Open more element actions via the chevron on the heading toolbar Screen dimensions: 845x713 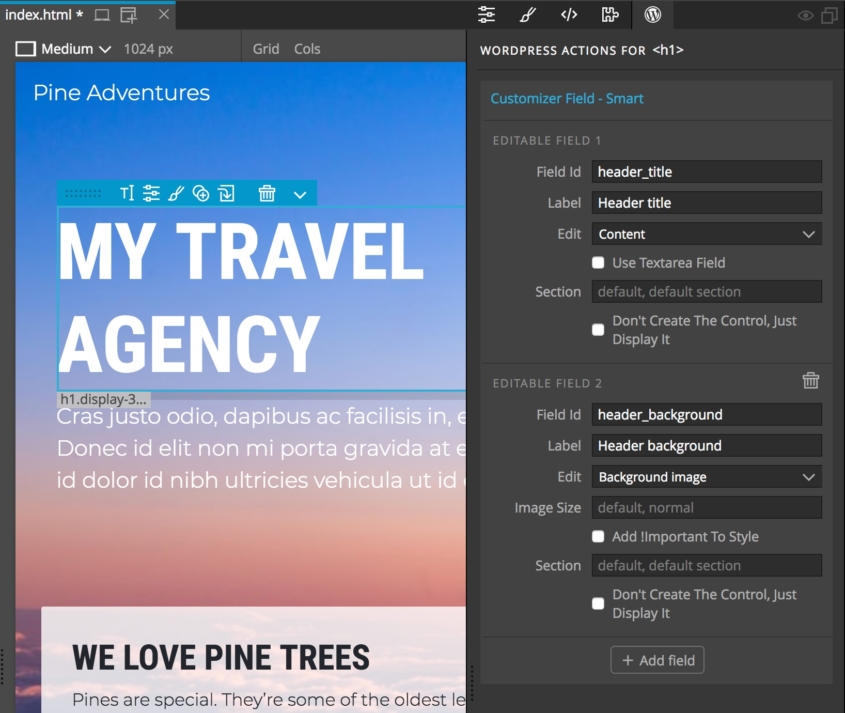coord(299,193)
